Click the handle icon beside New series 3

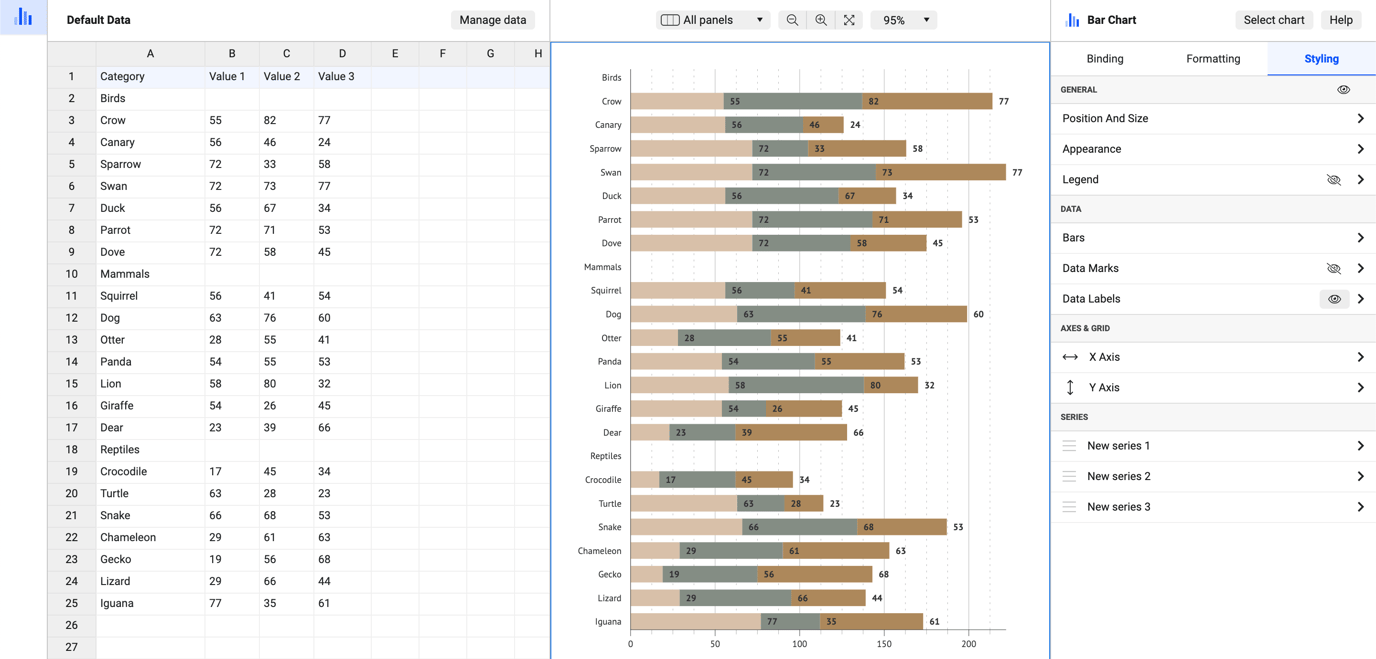[1069, 507]
